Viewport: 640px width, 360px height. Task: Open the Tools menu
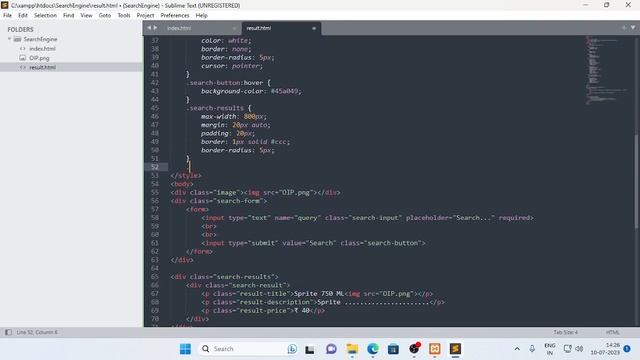124,16
